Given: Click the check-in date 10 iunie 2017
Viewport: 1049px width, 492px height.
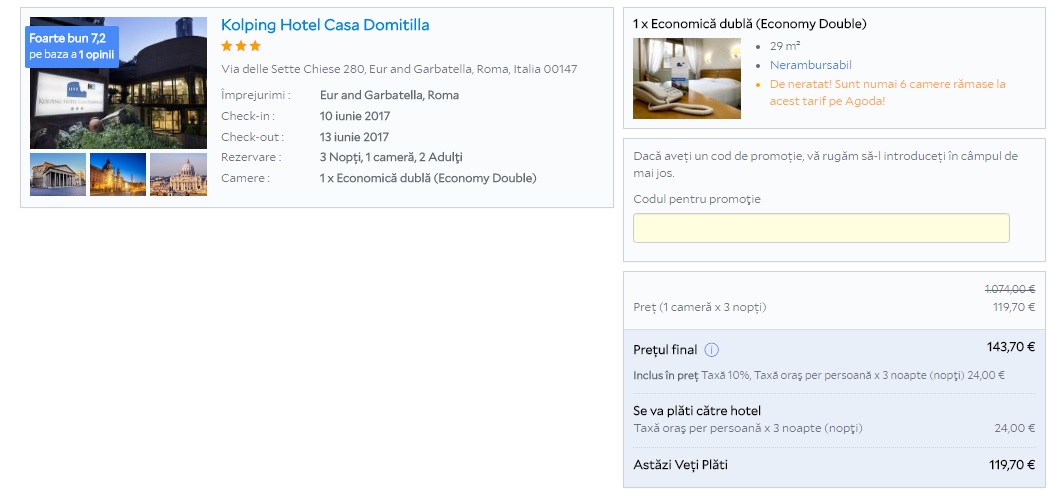Looking at the screenshot, I should point(354,116).
